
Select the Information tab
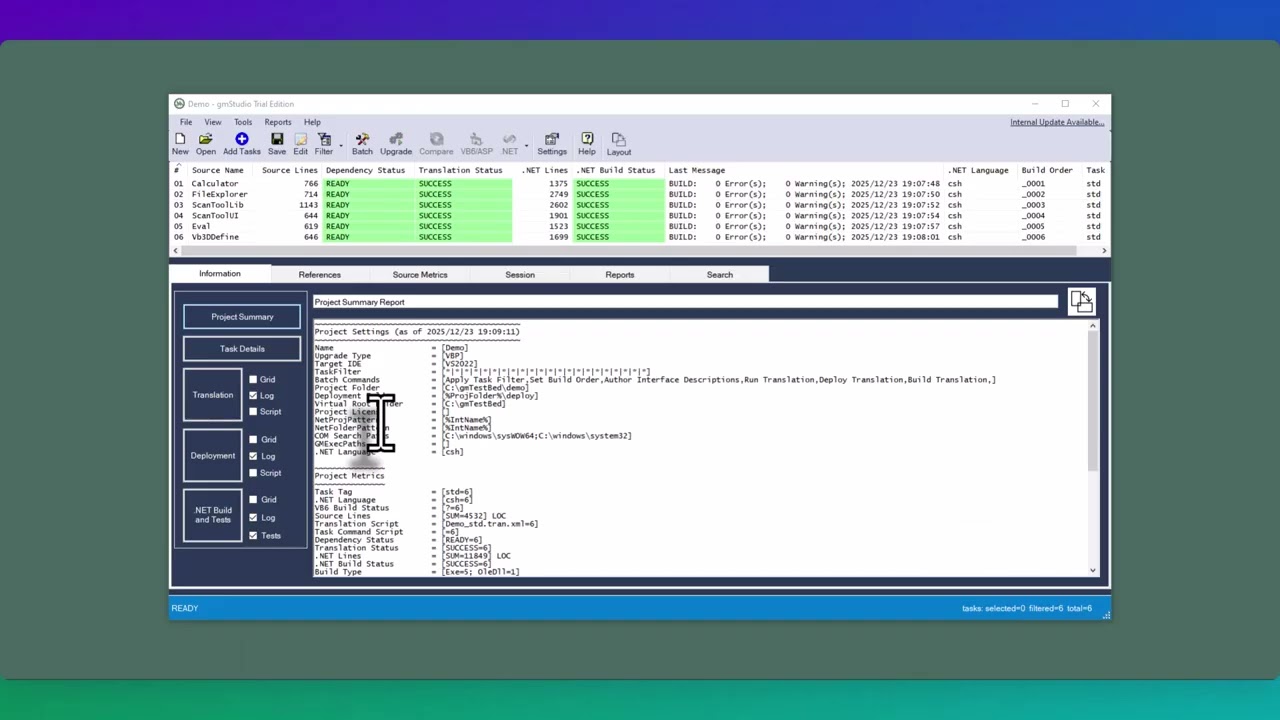(219, 274)
